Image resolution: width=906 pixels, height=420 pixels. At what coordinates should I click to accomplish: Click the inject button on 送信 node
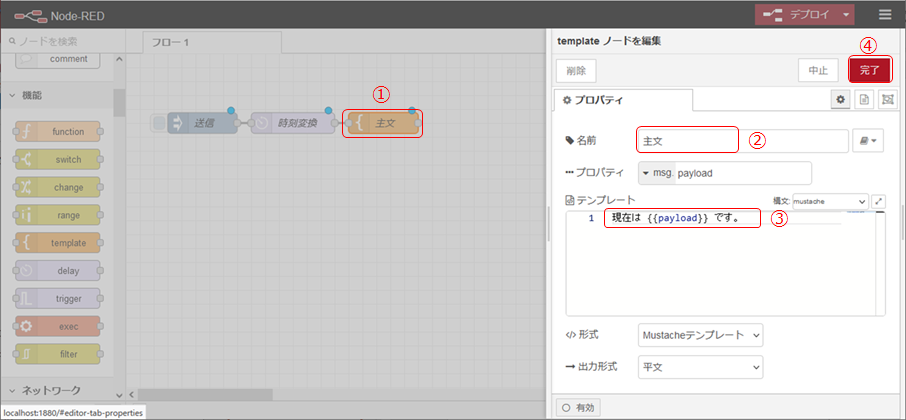[158, 123]
